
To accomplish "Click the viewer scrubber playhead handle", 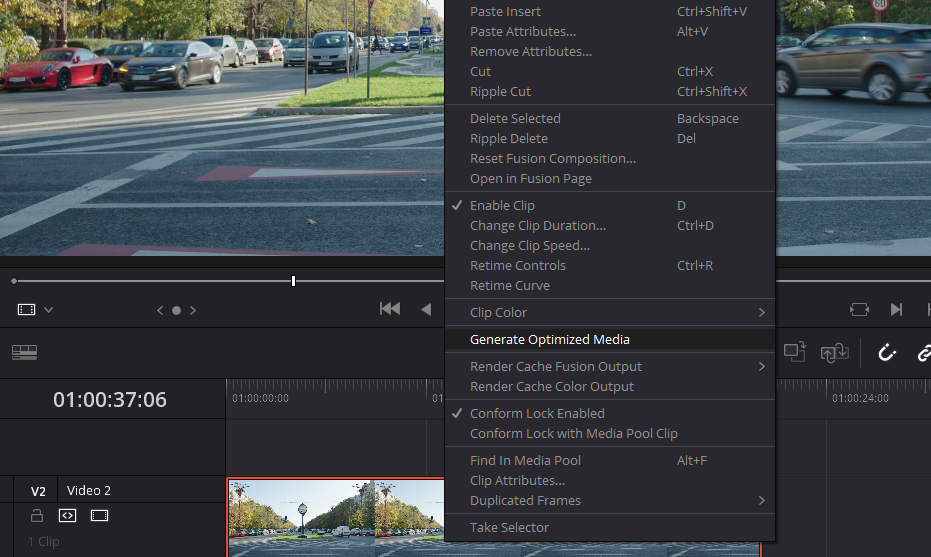I will coord(293,281).
